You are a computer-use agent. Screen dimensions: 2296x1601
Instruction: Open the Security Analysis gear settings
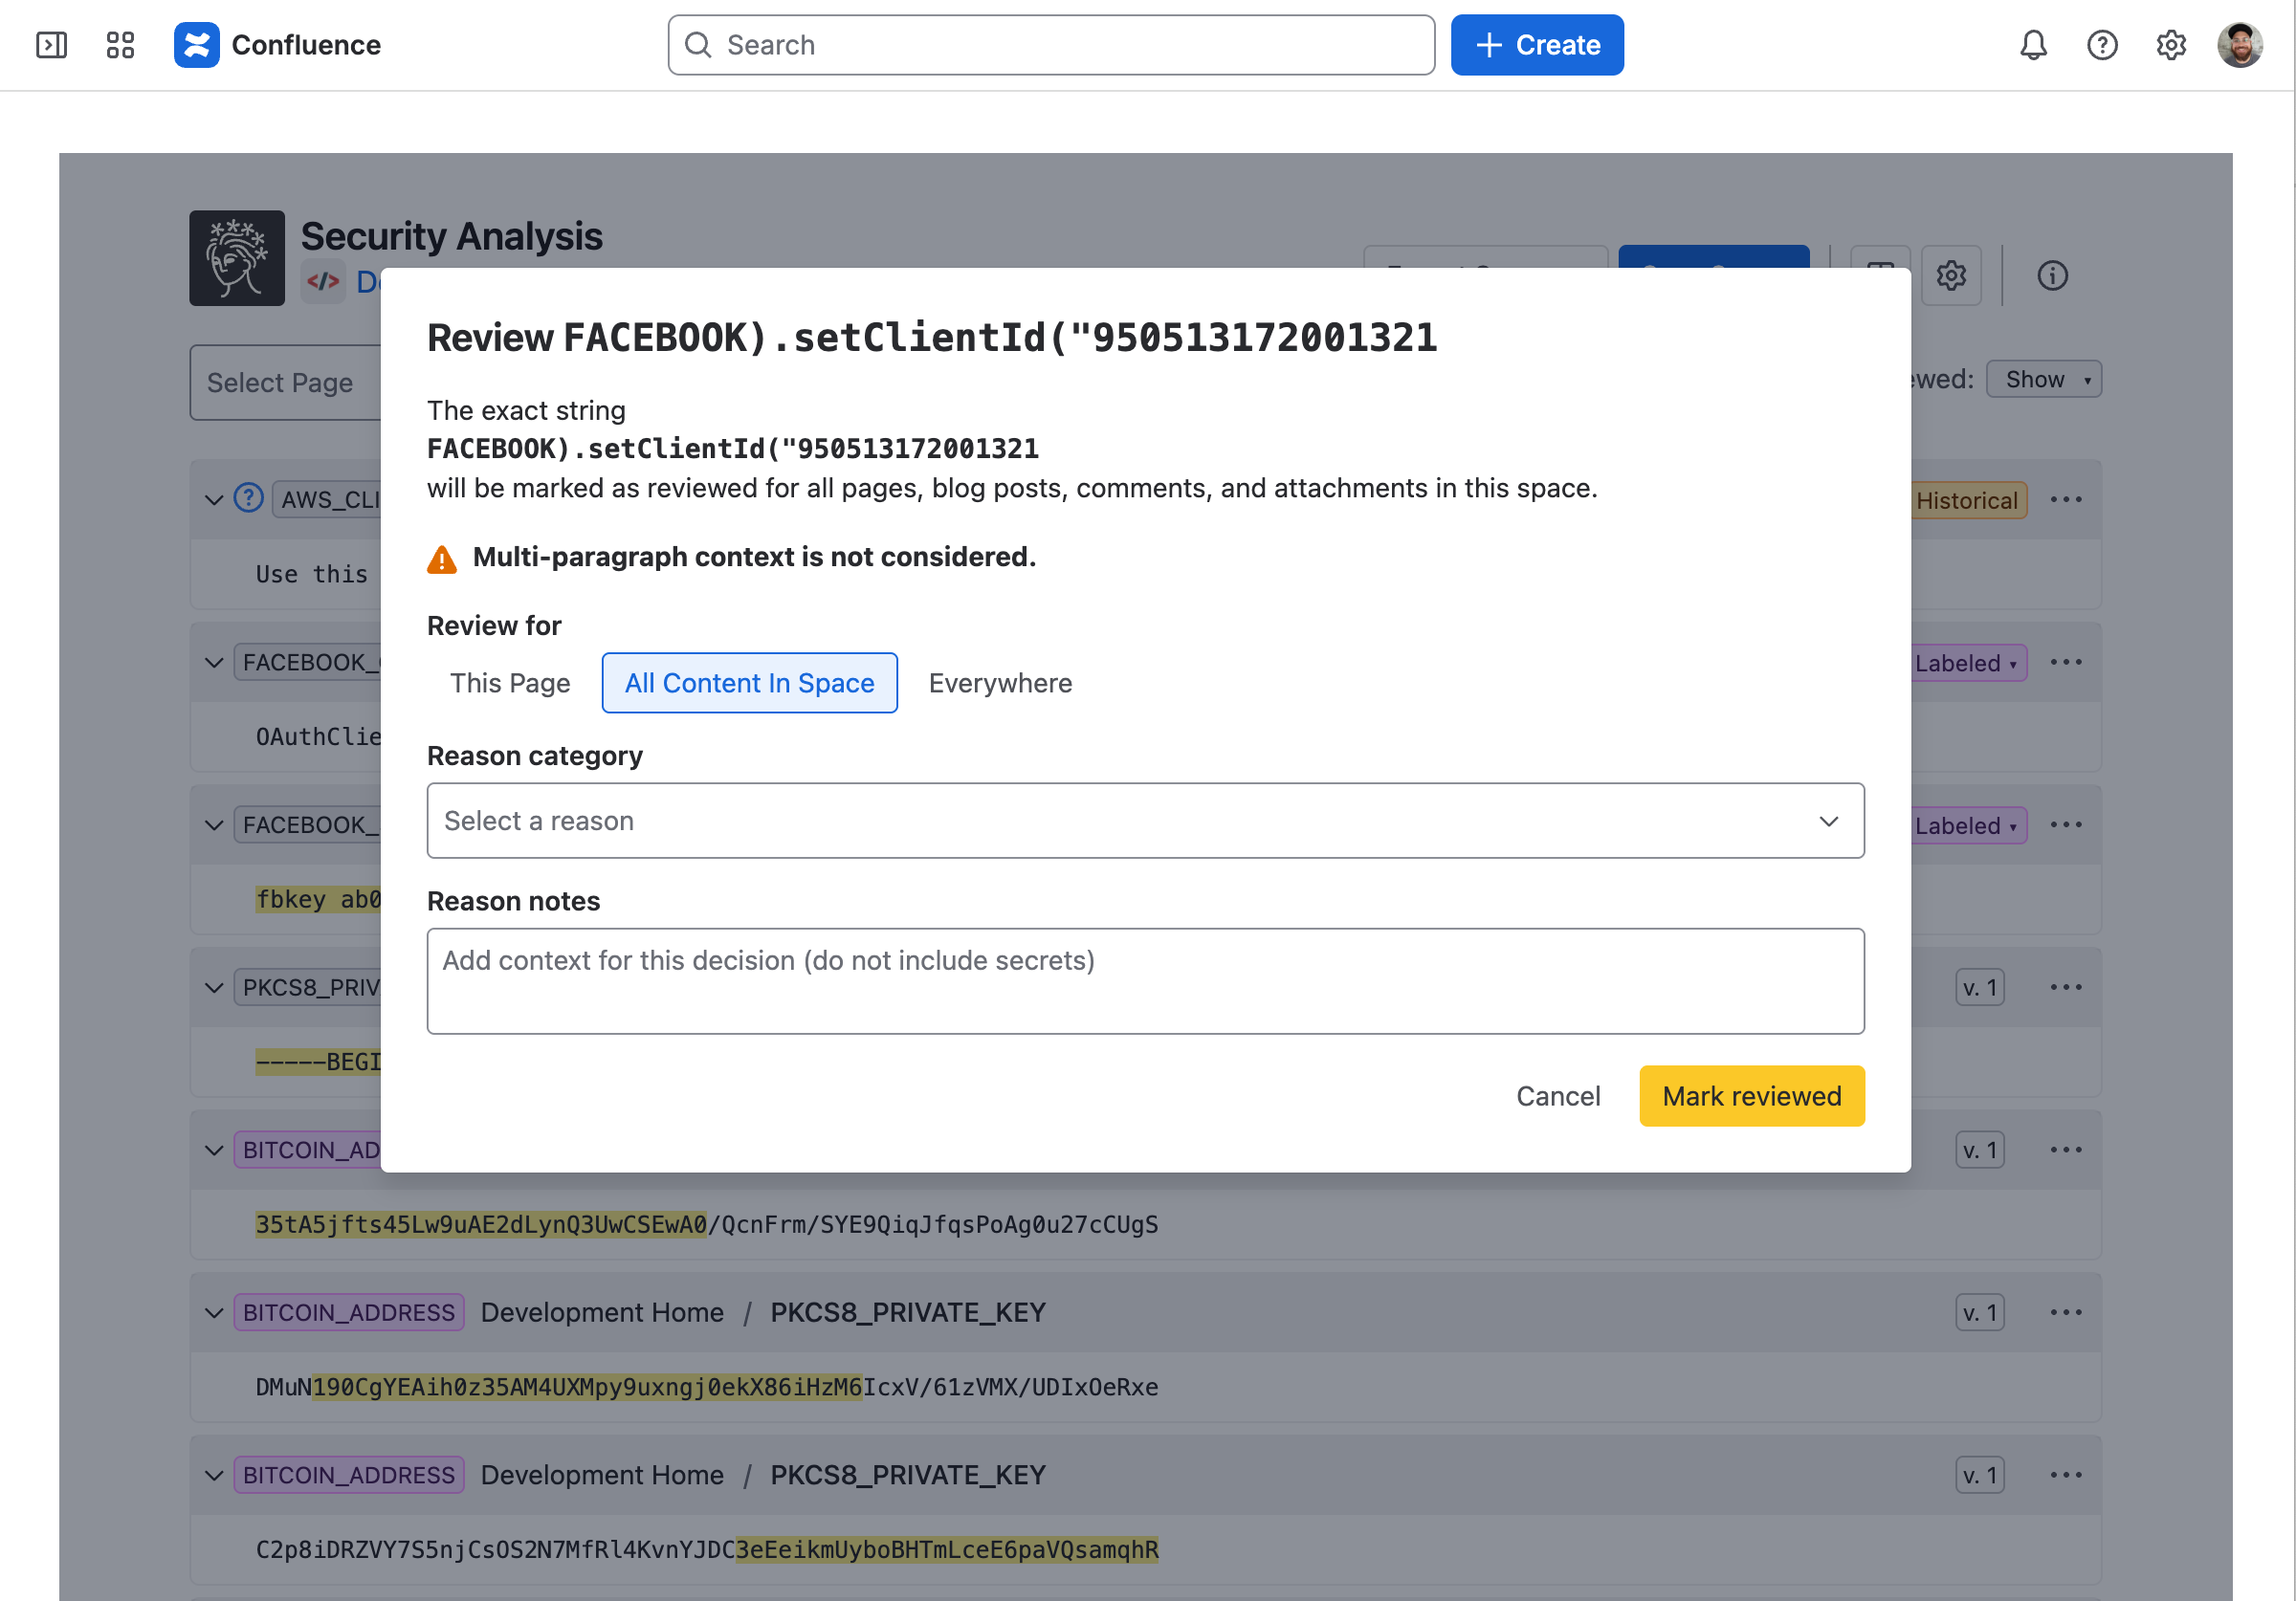[1951, 276]
